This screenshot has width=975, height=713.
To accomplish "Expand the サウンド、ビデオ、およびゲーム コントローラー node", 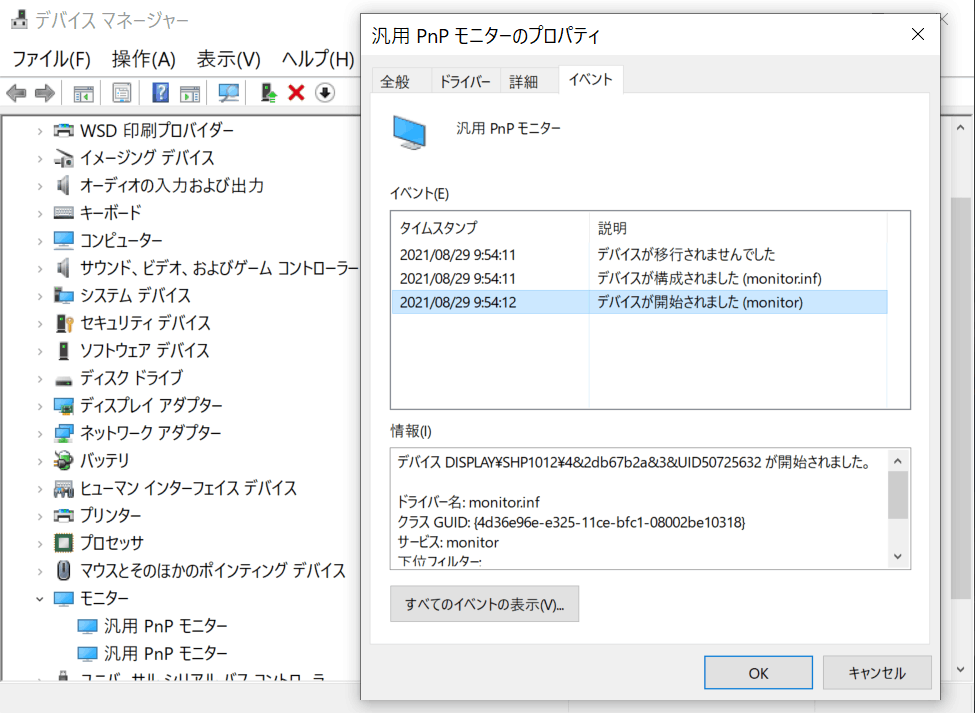I will pos(40,268).
